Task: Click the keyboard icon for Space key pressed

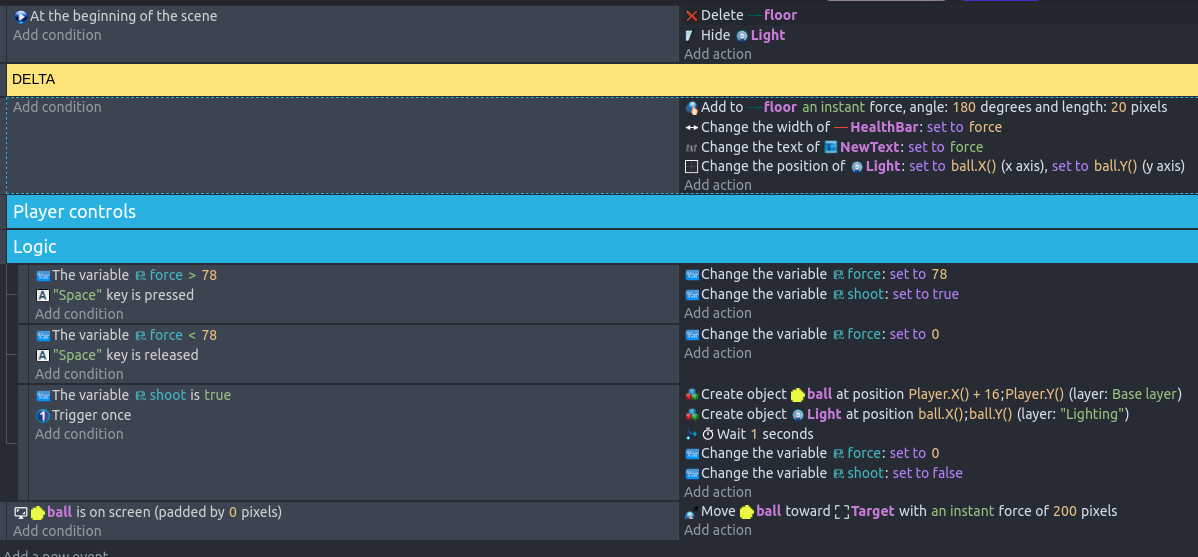Action: click(x=42, y=296)
